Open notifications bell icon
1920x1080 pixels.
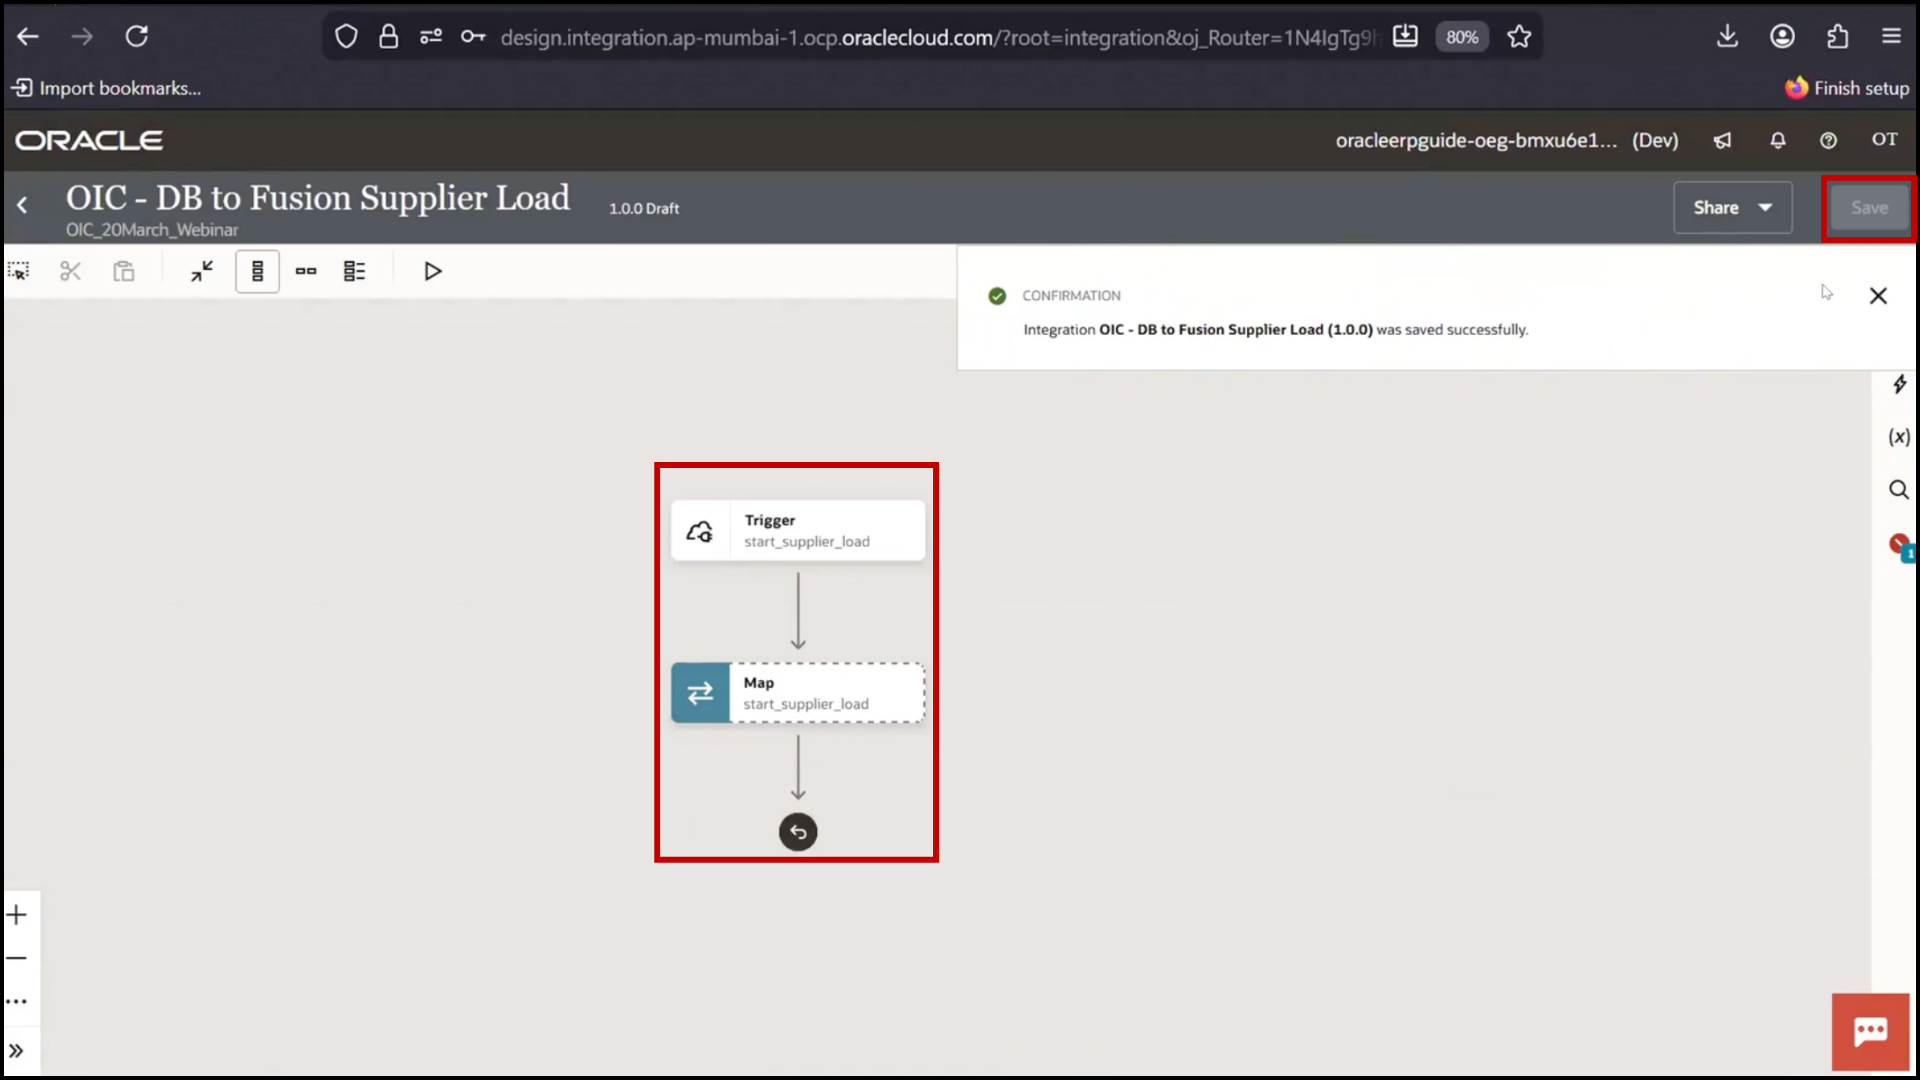coord(1778,140)
